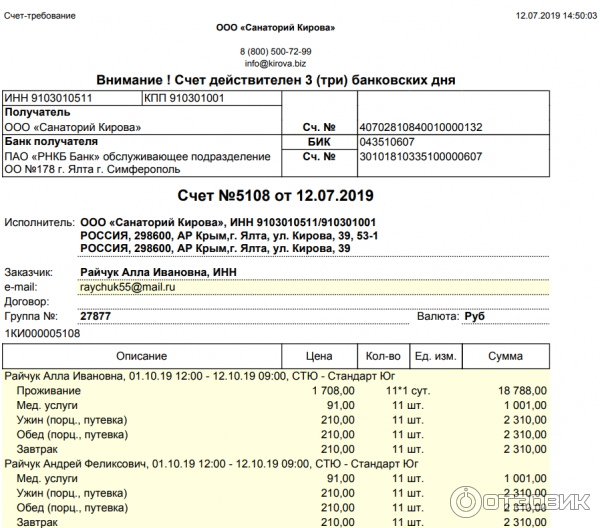Viewport: 600px width, 528px height.
Task: Click the Кол-во column header
Action: (x=383, y=356)
